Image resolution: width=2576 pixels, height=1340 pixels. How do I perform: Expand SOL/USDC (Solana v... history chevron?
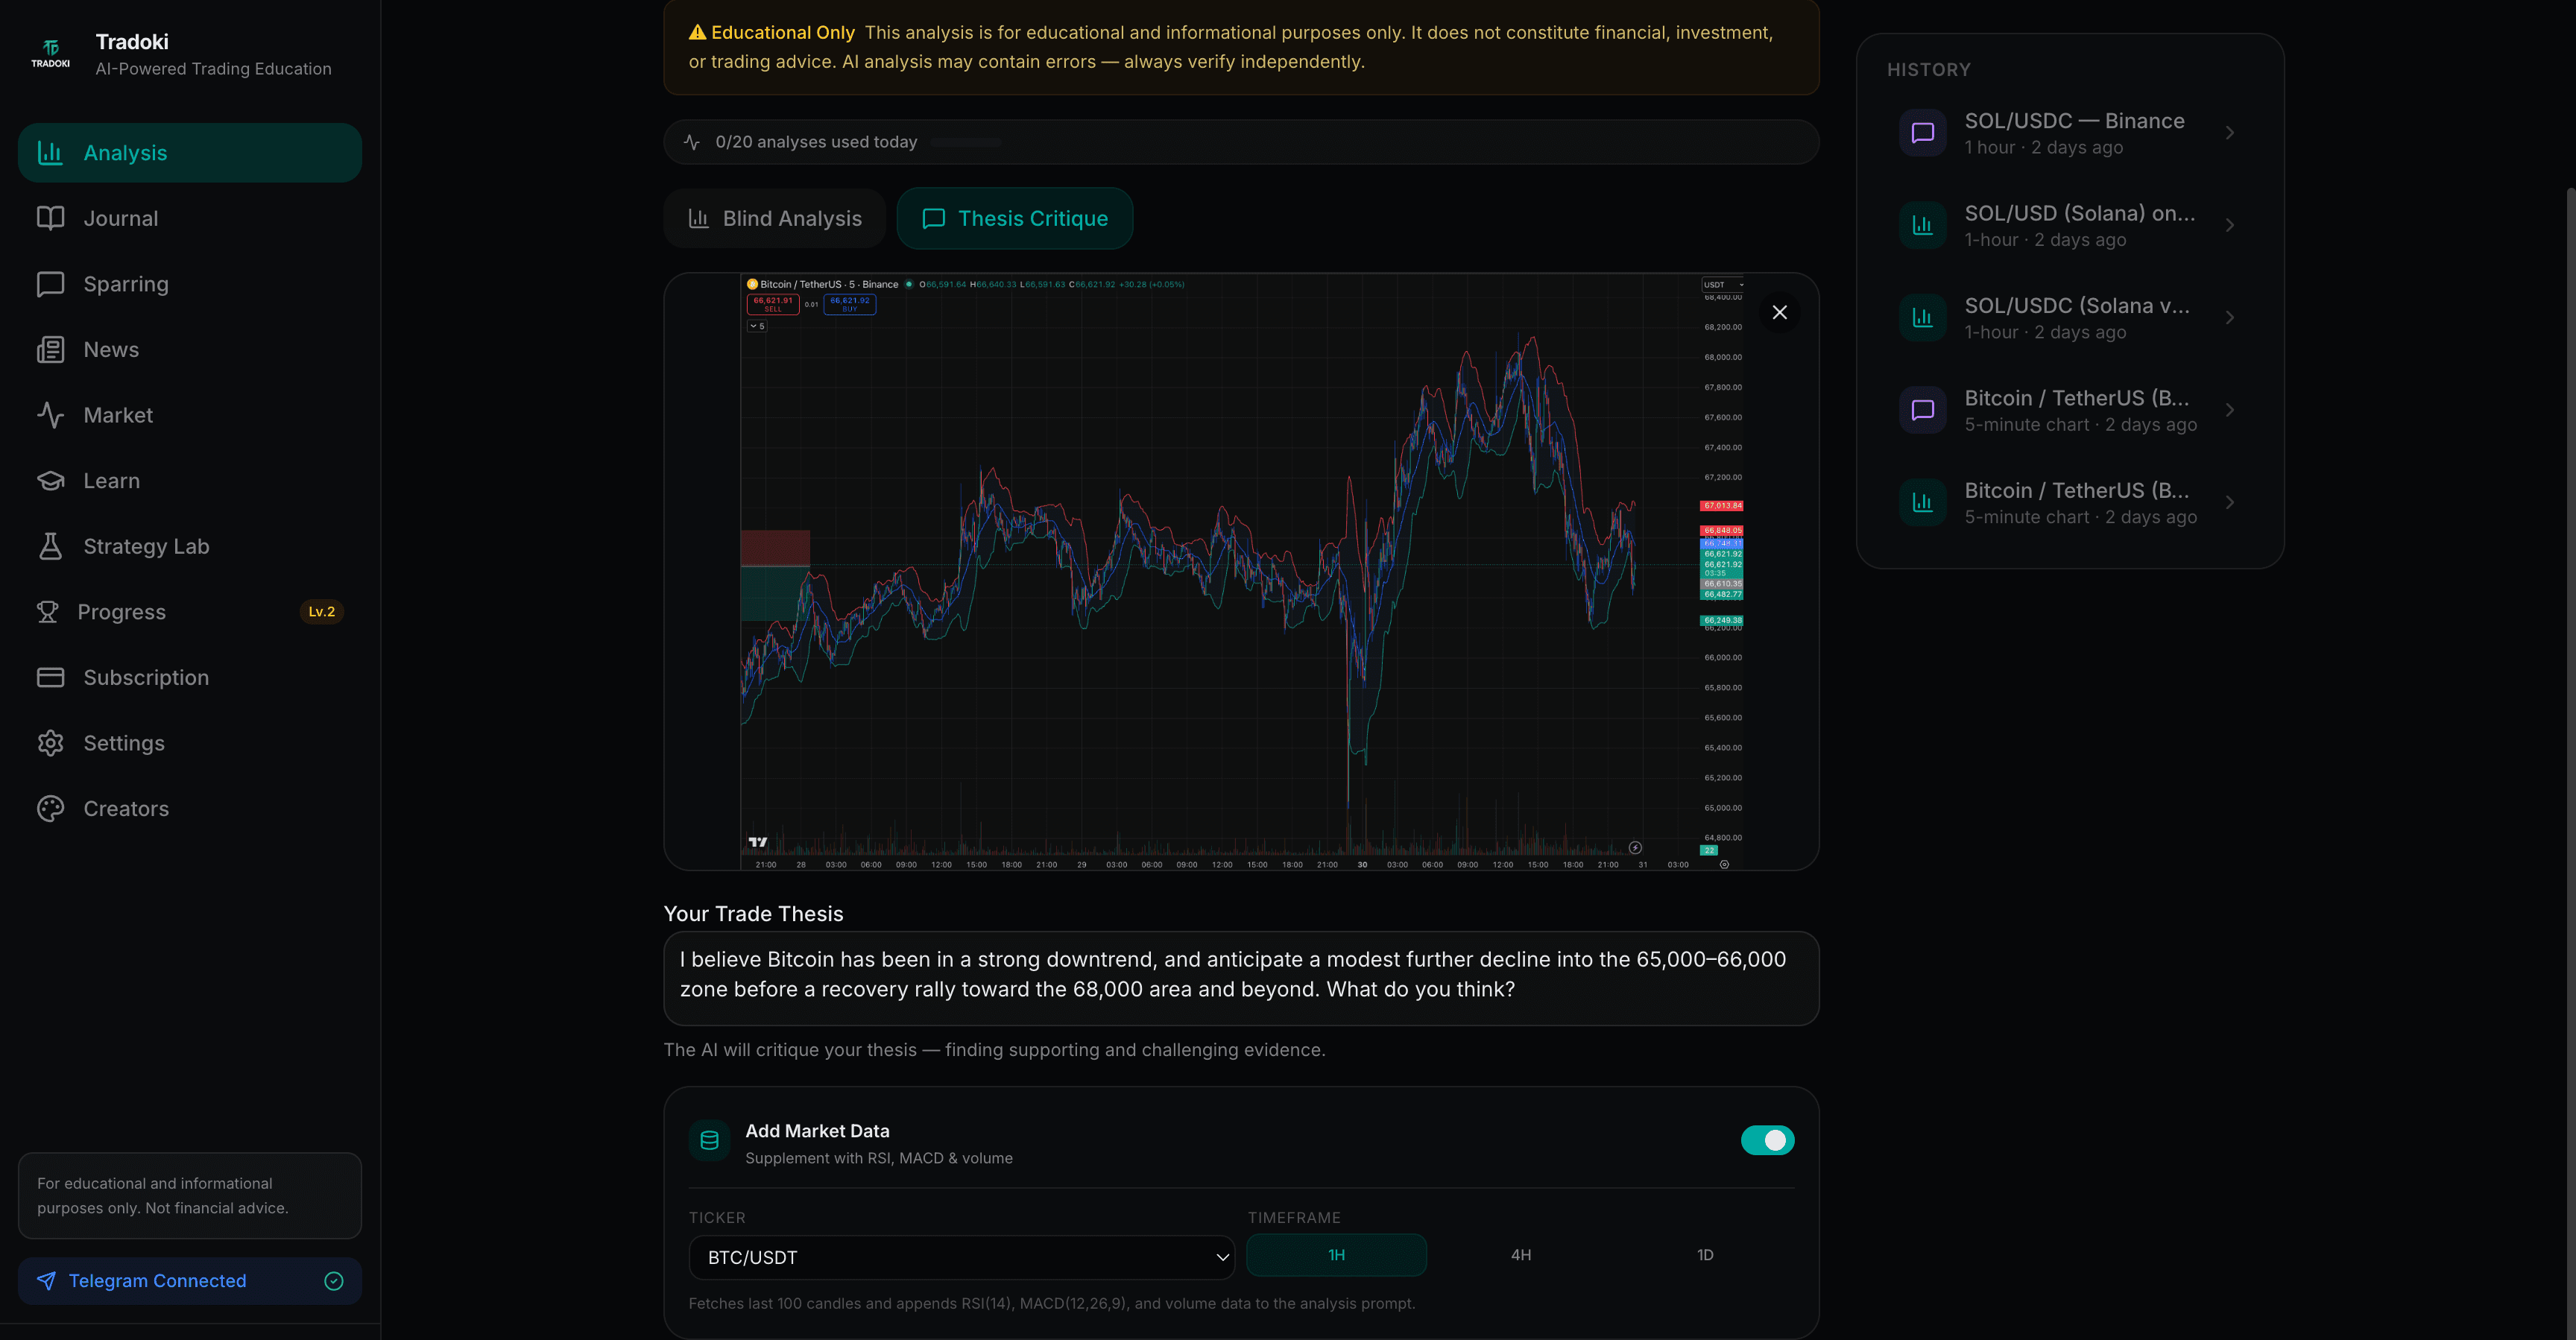pyautogui.click(x=2229, y=318)
